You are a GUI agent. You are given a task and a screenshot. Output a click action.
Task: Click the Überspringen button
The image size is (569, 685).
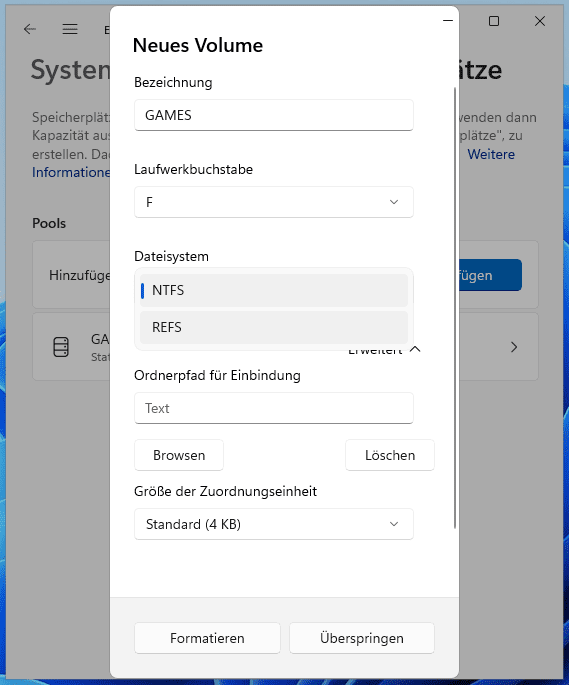[362, 638]
